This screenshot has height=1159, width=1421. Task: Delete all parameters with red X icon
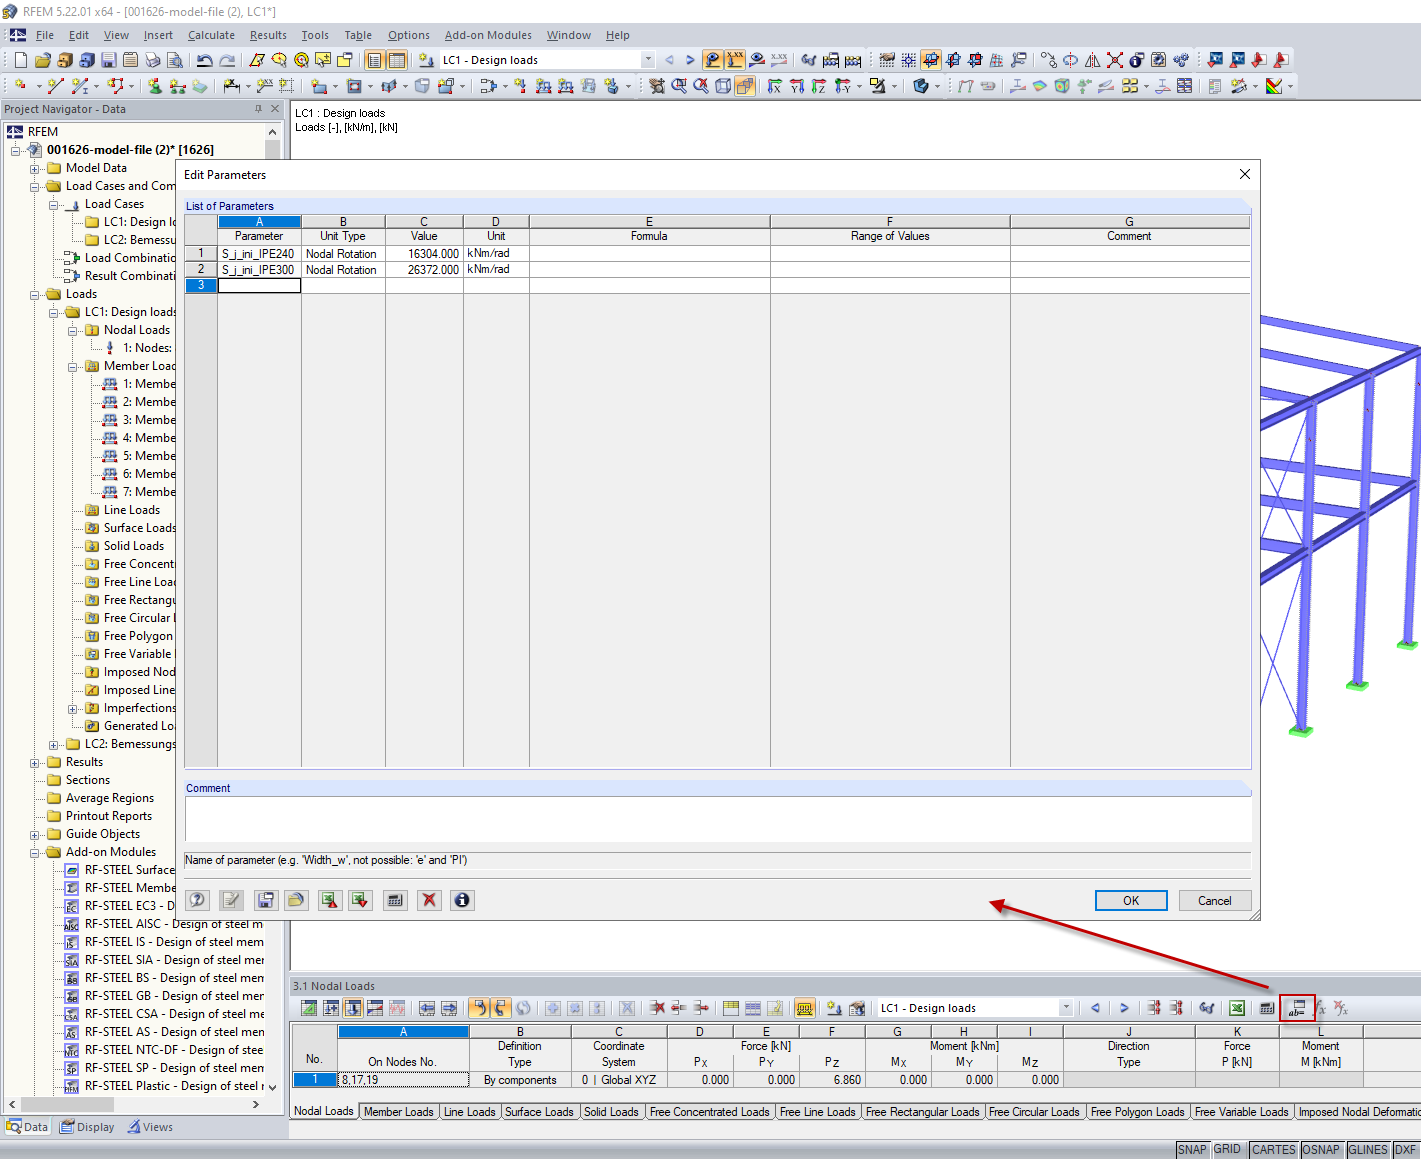429,900
